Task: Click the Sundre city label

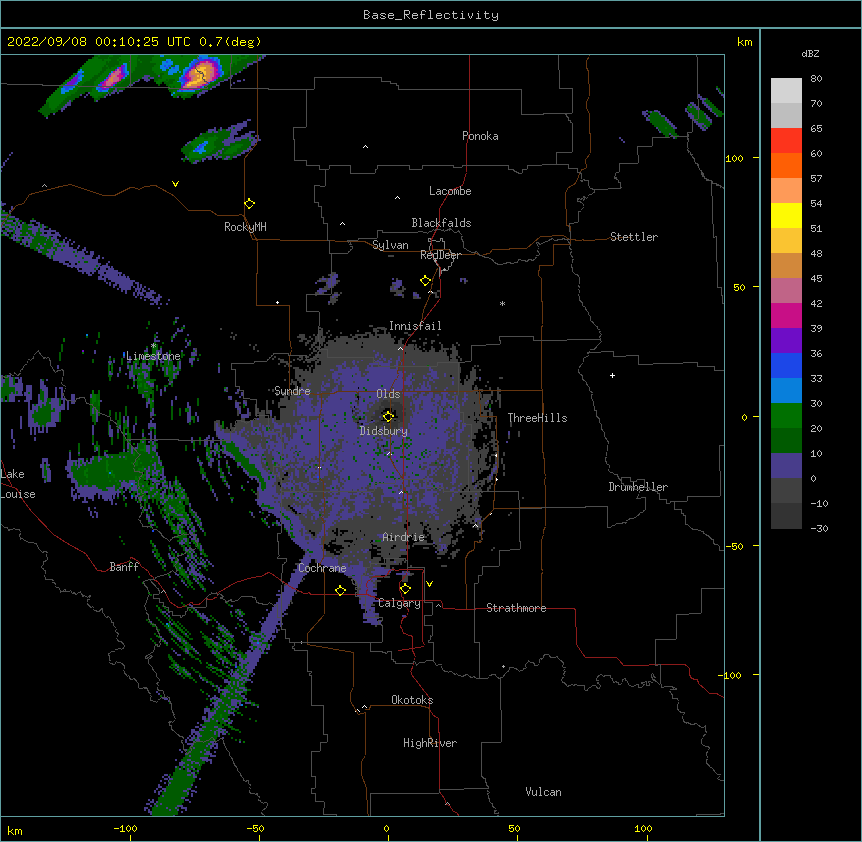Action: tap(292, 391)
